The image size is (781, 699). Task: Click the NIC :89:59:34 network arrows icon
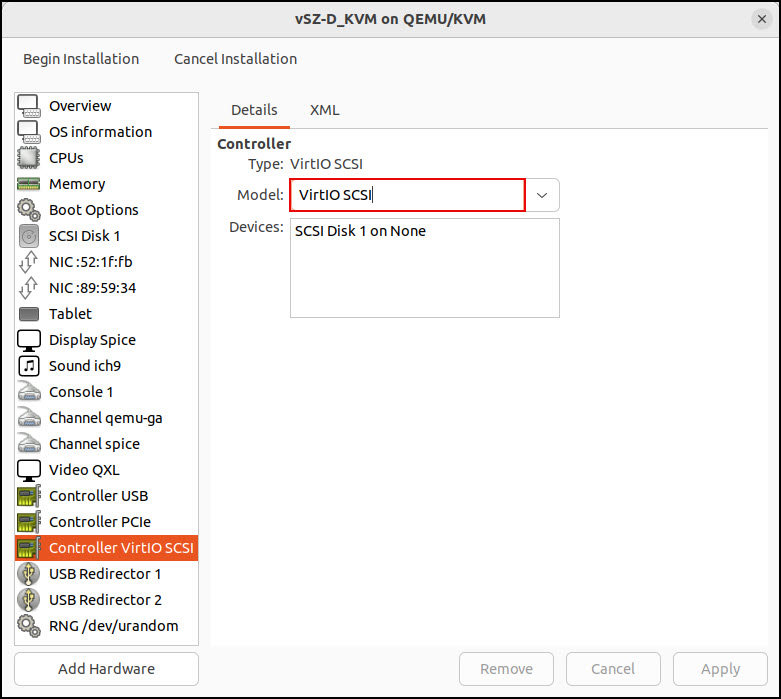(x=29, y=288)
